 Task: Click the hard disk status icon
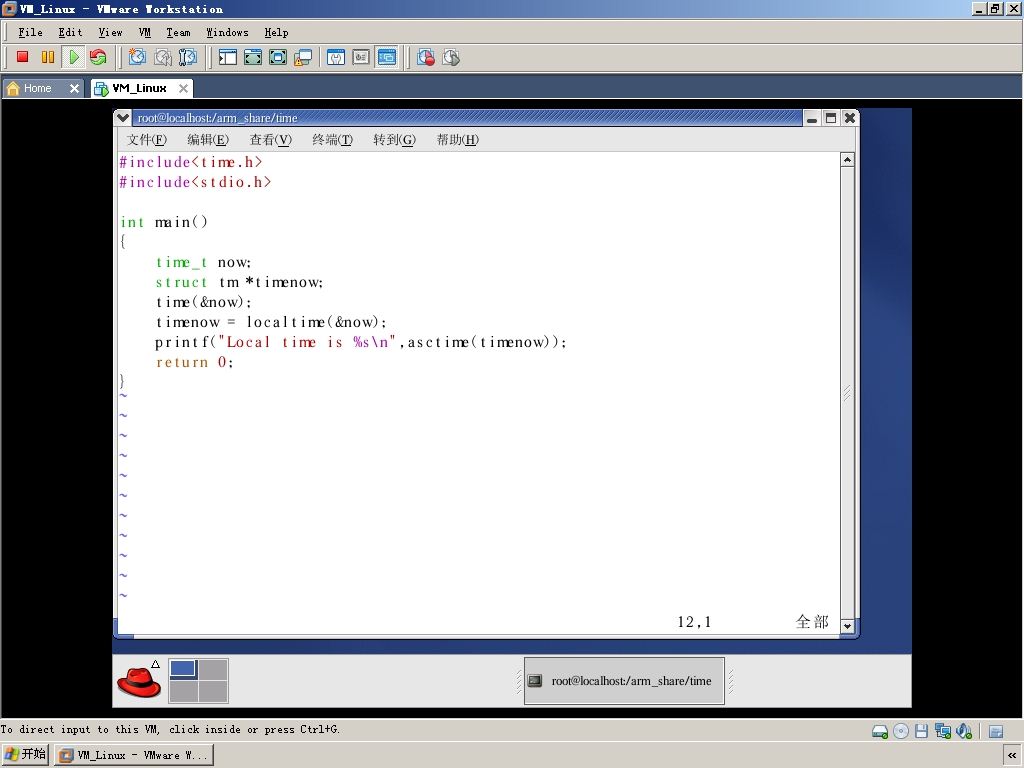(x=880, y=731)
